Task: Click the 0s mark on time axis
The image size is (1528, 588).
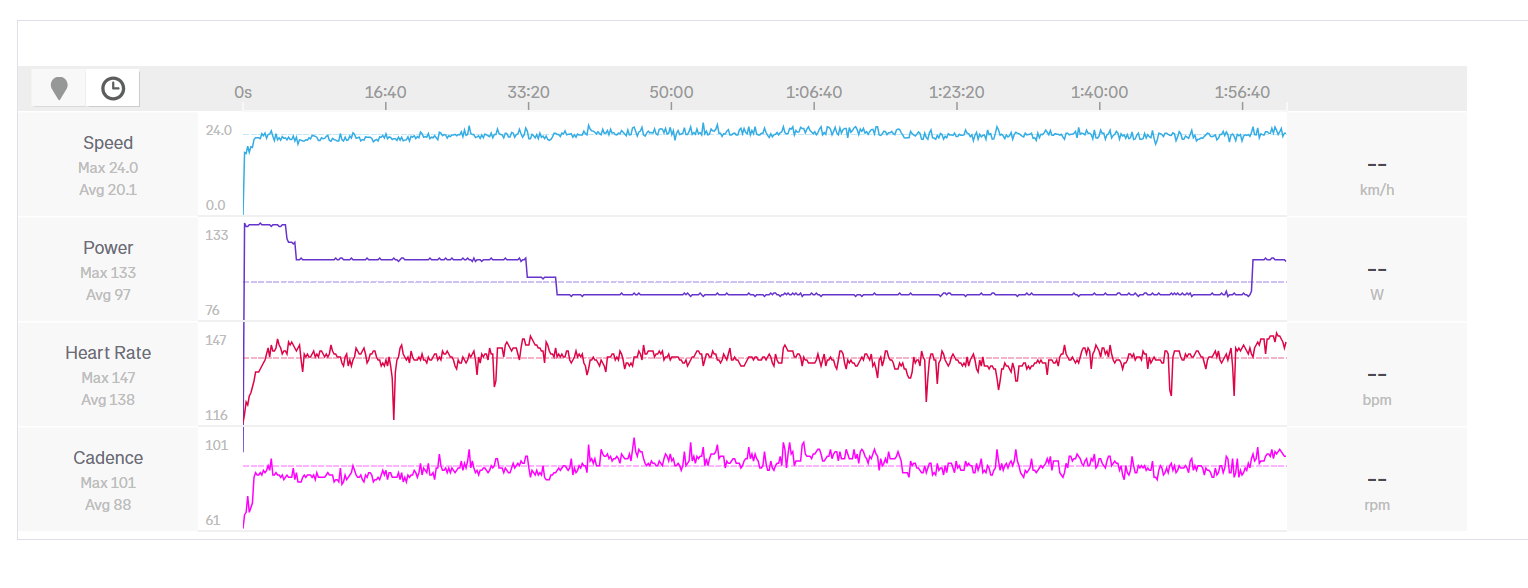Action: 243,92
